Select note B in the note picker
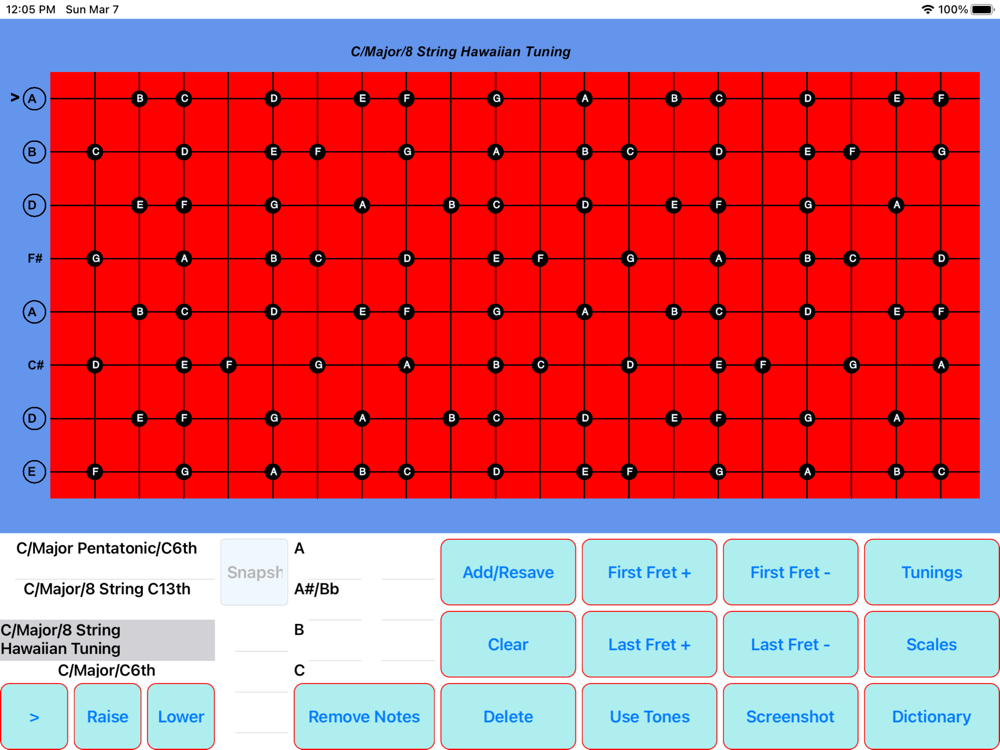The width and height of the screenshot is (1000, 750). pyautogui.click(x=299, y=630)
